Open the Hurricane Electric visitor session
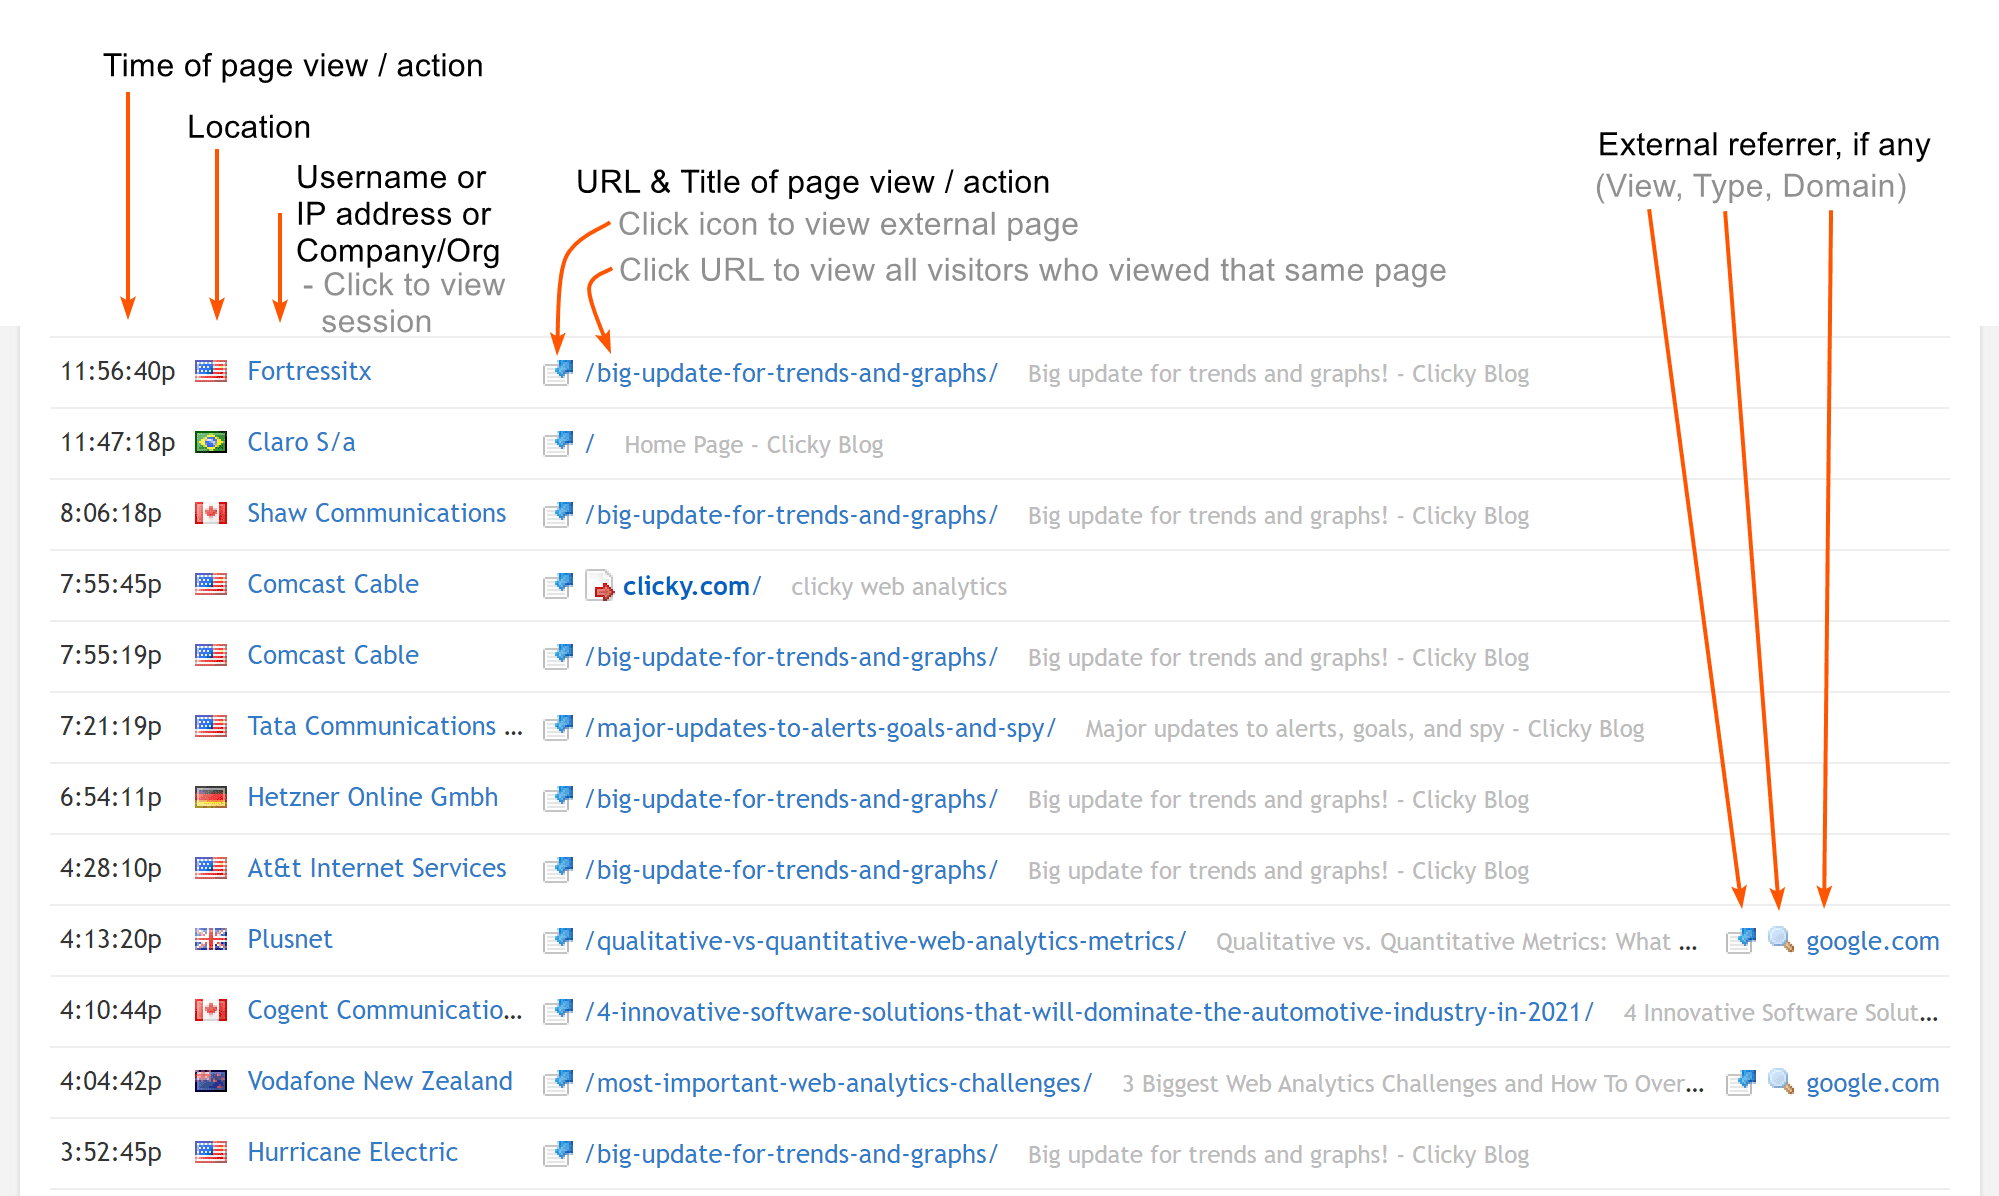Viewport: 1999px width, 1196px height. [x=352, y=1152]
